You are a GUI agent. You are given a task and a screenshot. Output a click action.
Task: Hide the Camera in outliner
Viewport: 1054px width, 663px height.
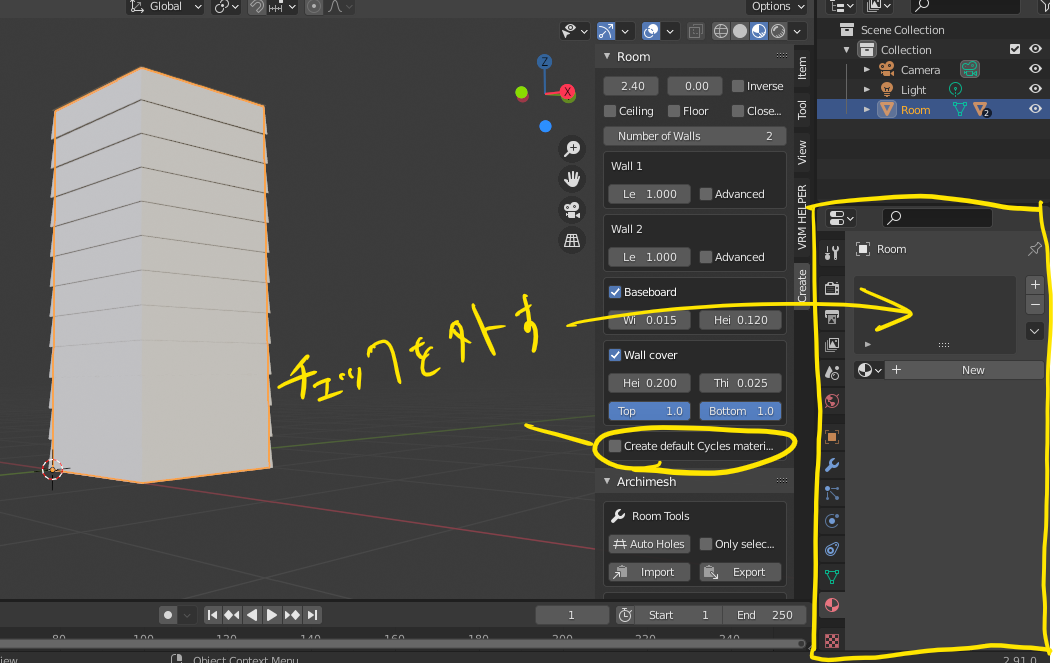click(x=1035, y=69)
